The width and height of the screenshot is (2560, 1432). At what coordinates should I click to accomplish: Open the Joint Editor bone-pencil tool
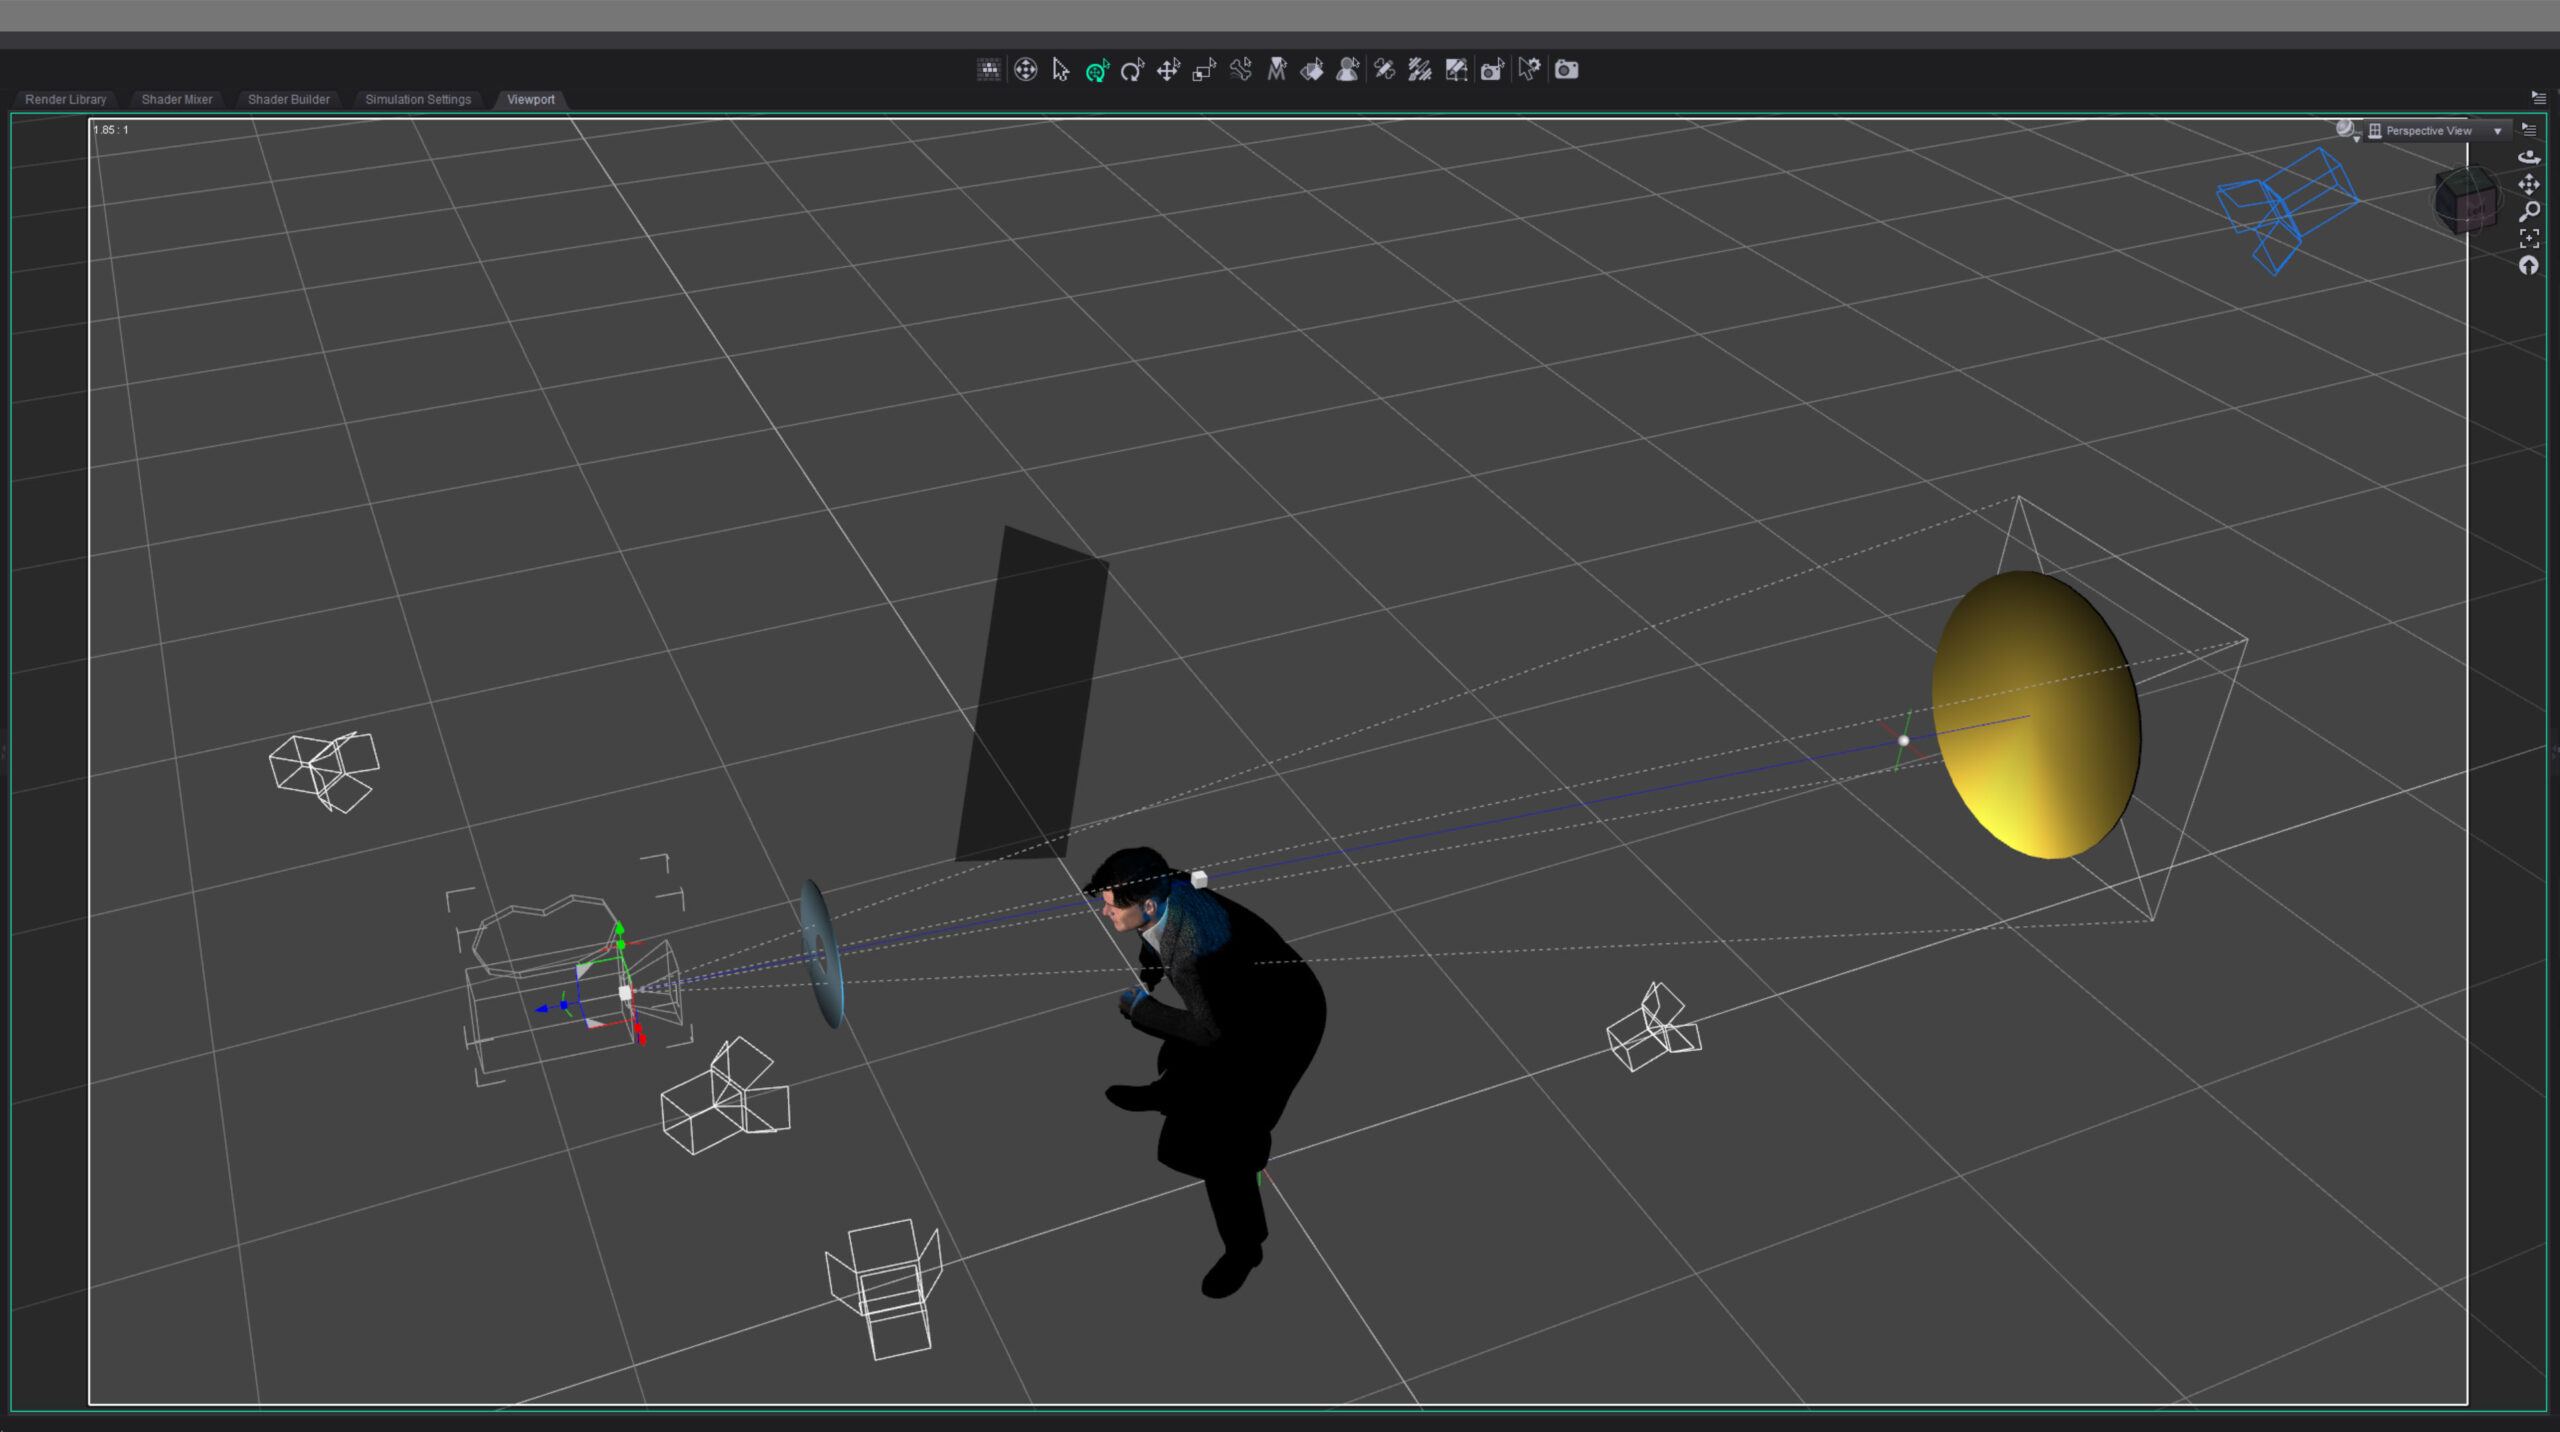click(1384, 70)
